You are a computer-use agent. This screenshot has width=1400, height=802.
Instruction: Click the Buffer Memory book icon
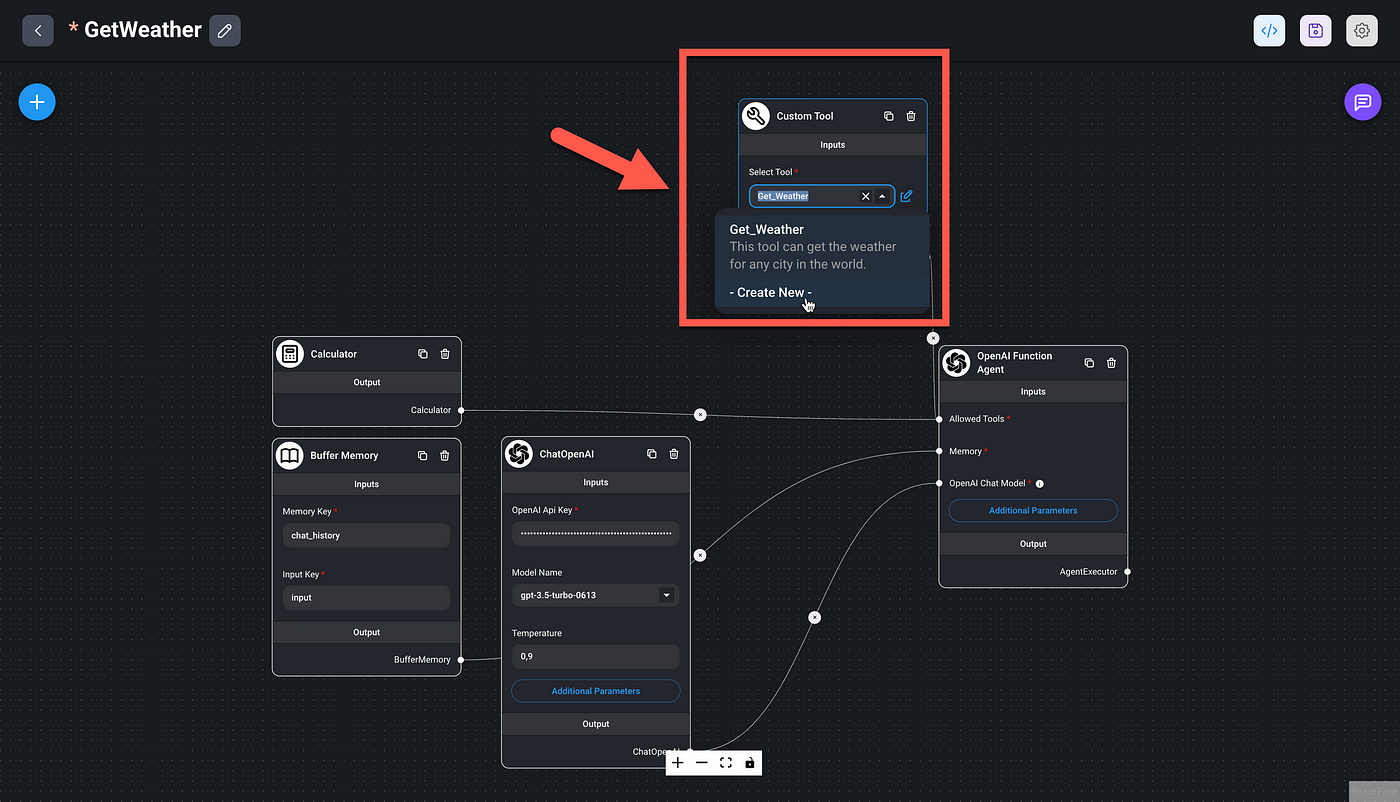(290, 456)
